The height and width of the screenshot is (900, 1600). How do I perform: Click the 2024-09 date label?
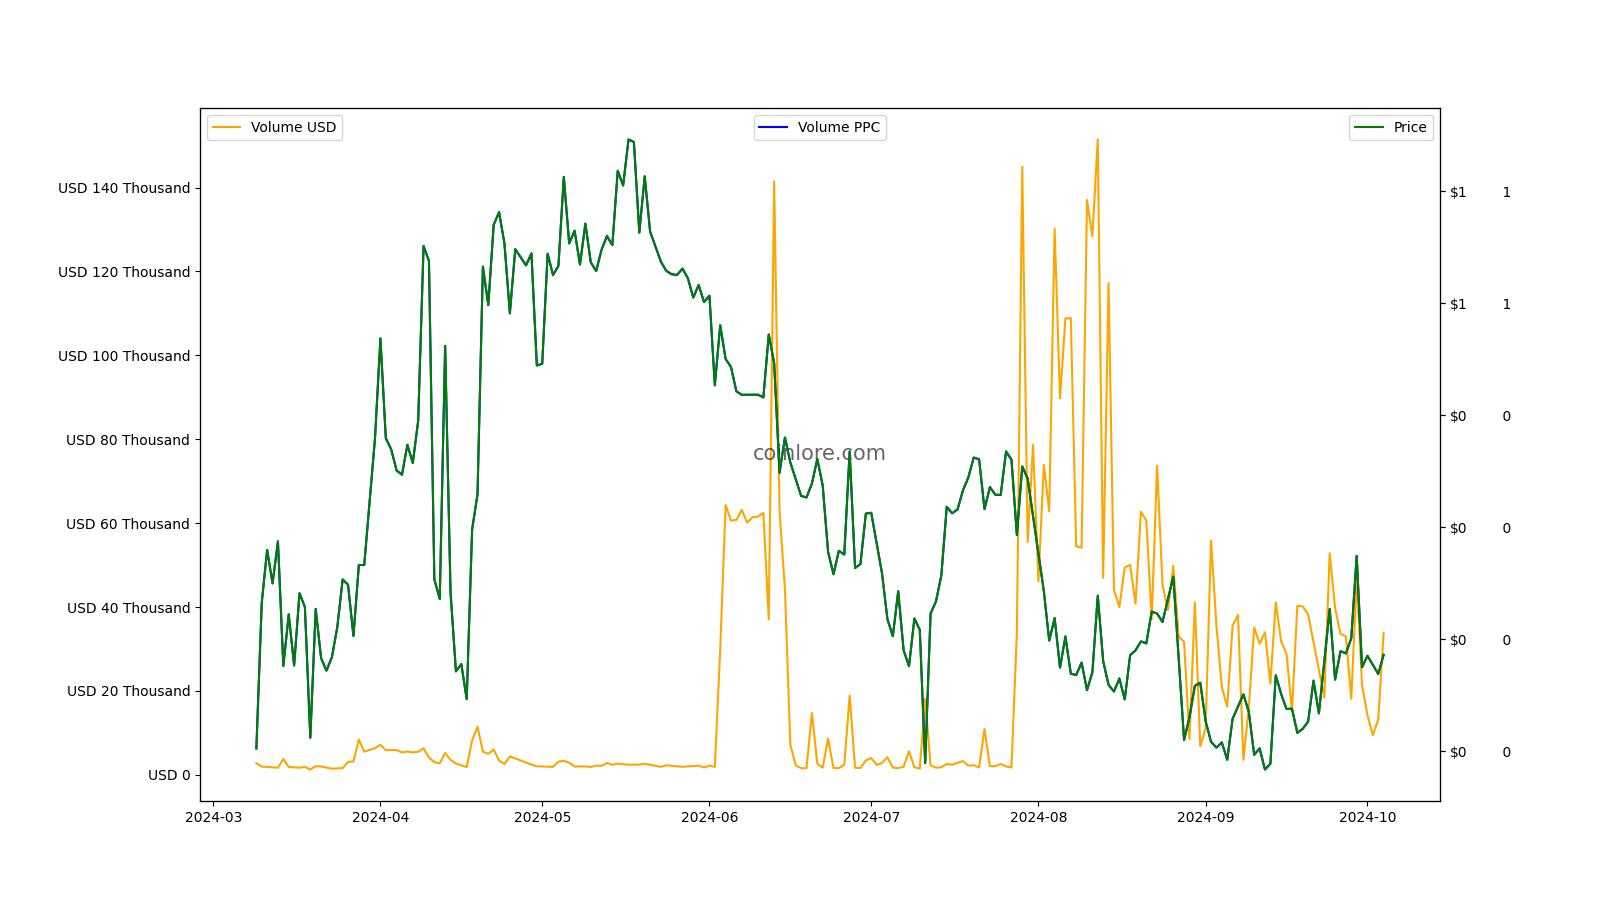1205,816
